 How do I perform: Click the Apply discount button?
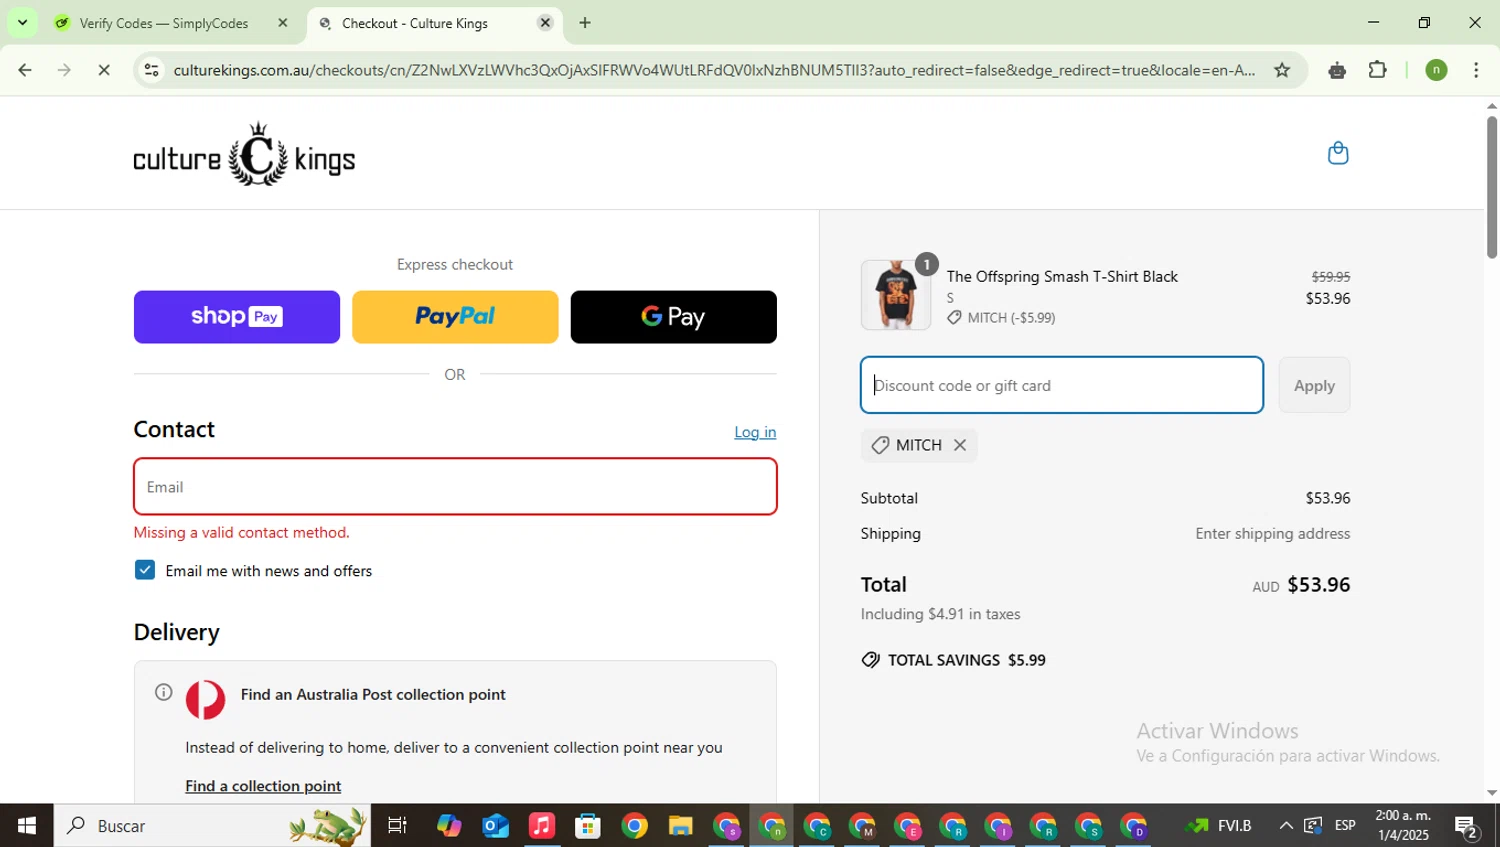click(1314, 385)
